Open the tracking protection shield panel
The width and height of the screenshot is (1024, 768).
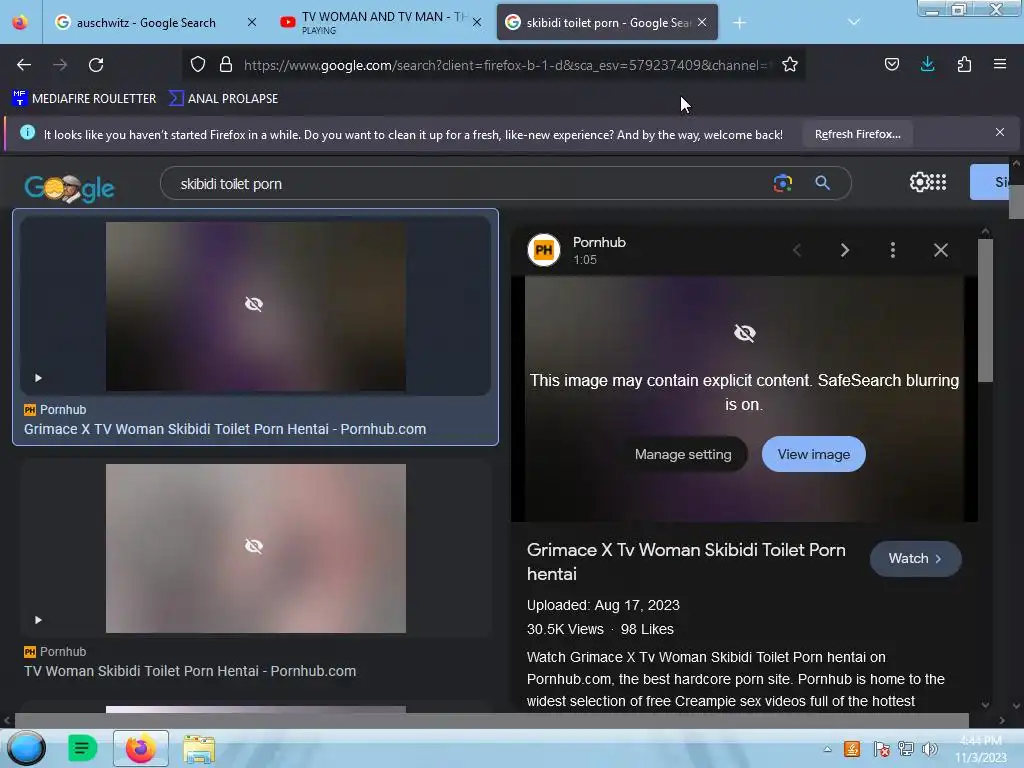coord(198,64)
